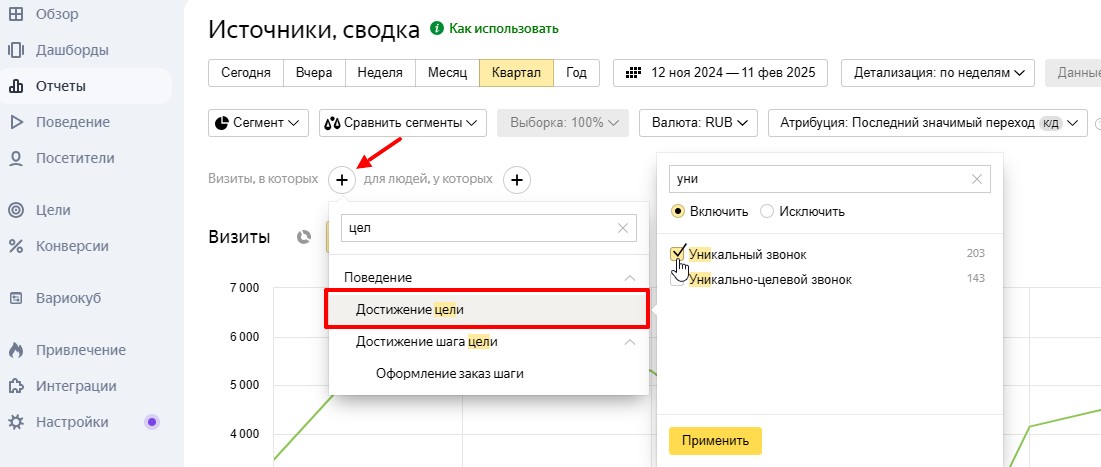This screenshot has width=1101, height=467.
Task: Select the "Исключить" radio button
Action: coord(767,211)
